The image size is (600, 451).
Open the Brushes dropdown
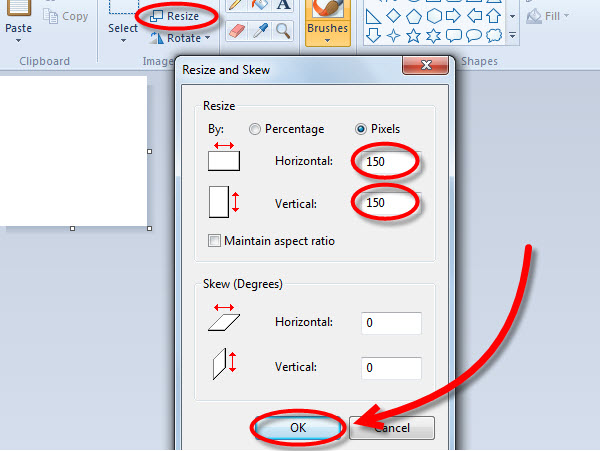coord(328,30)
